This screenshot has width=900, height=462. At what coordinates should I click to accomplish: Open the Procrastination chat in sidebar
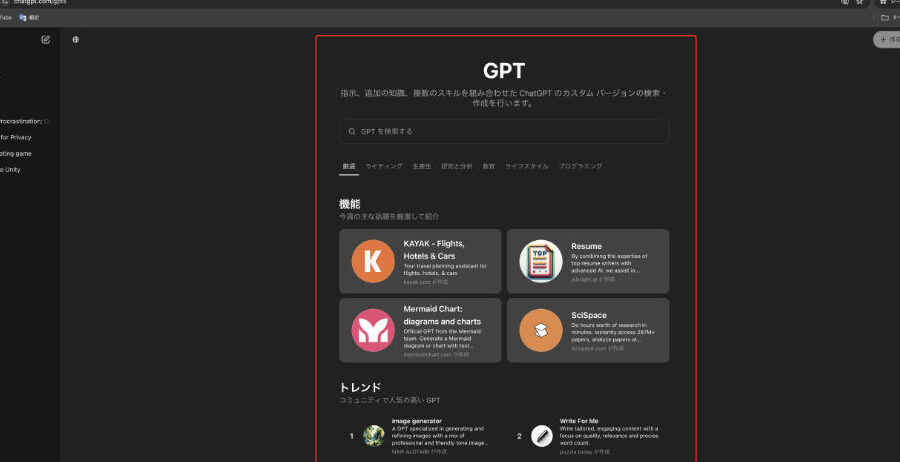click(21, 121)
